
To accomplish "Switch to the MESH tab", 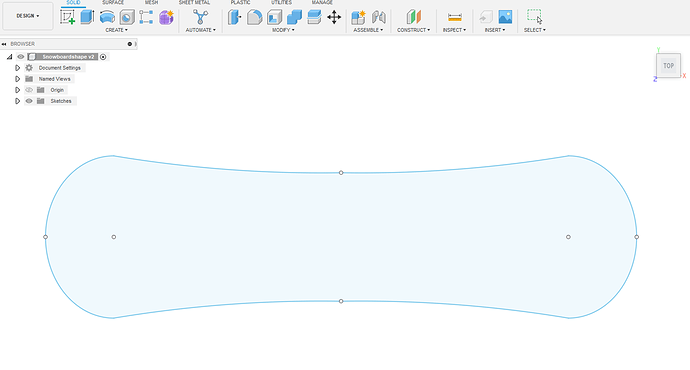I will 151,3.
